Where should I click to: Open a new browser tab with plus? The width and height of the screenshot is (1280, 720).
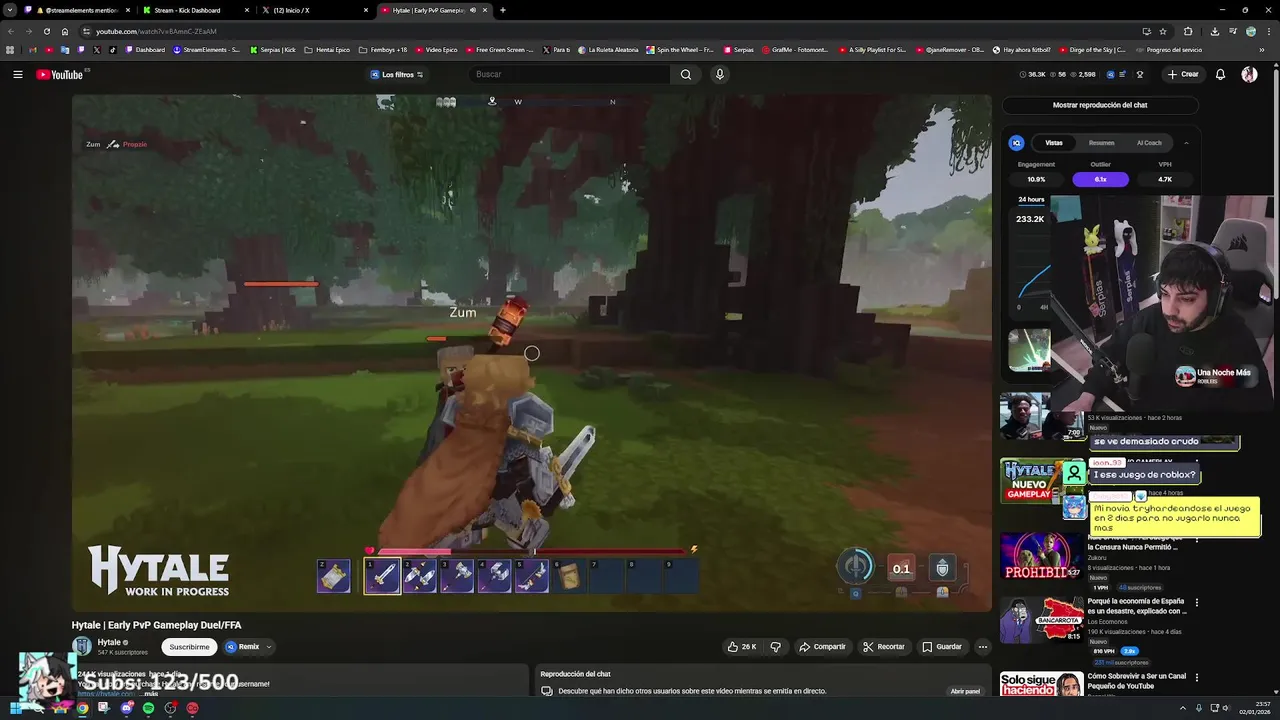coord(502,10)
